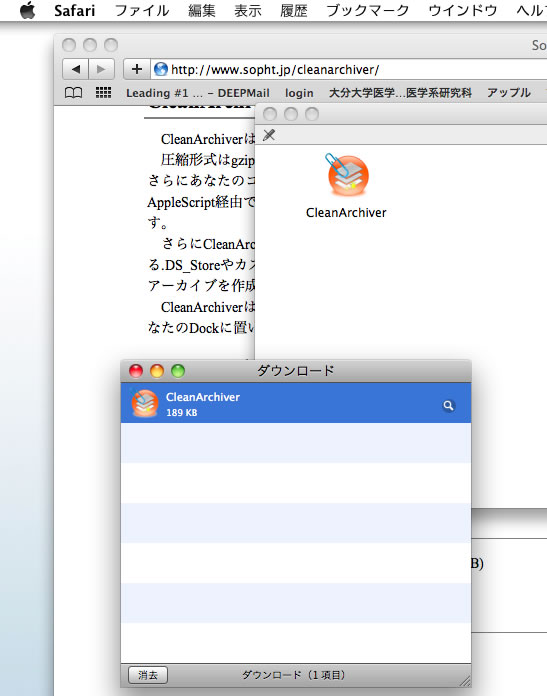
Task: Open the 大分大学医学 bookmark
Action: (x=400, y=93)
